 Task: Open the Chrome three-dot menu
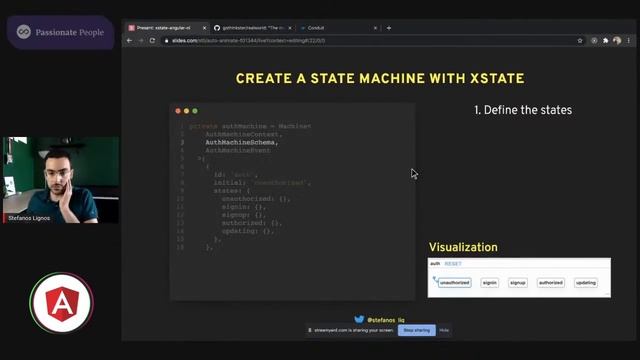(629, 40)
